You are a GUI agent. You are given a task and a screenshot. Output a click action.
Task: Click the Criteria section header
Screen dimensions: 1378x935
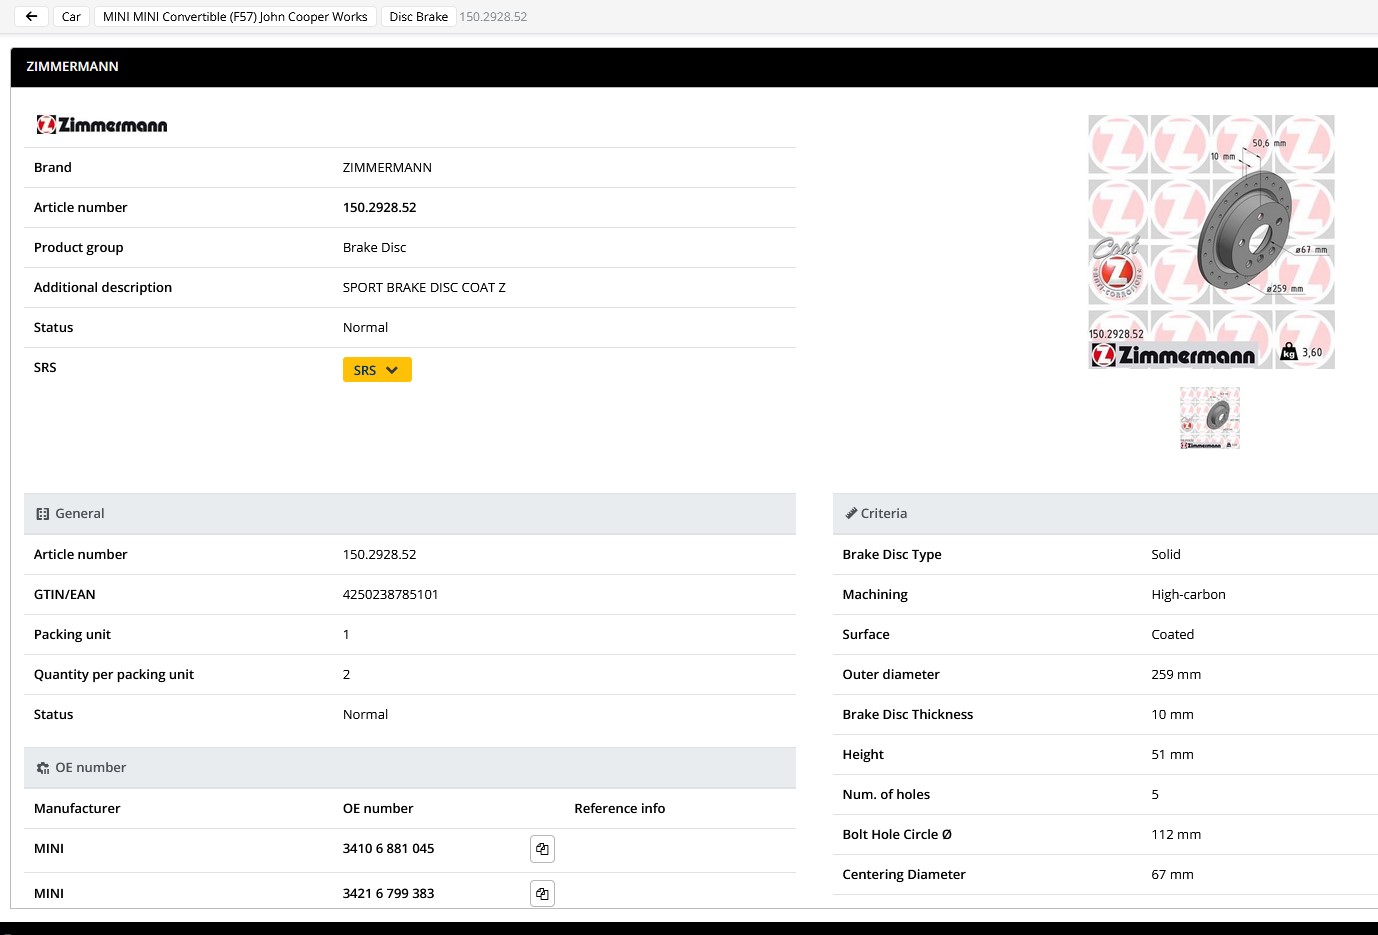click(x=1105, y=514)
